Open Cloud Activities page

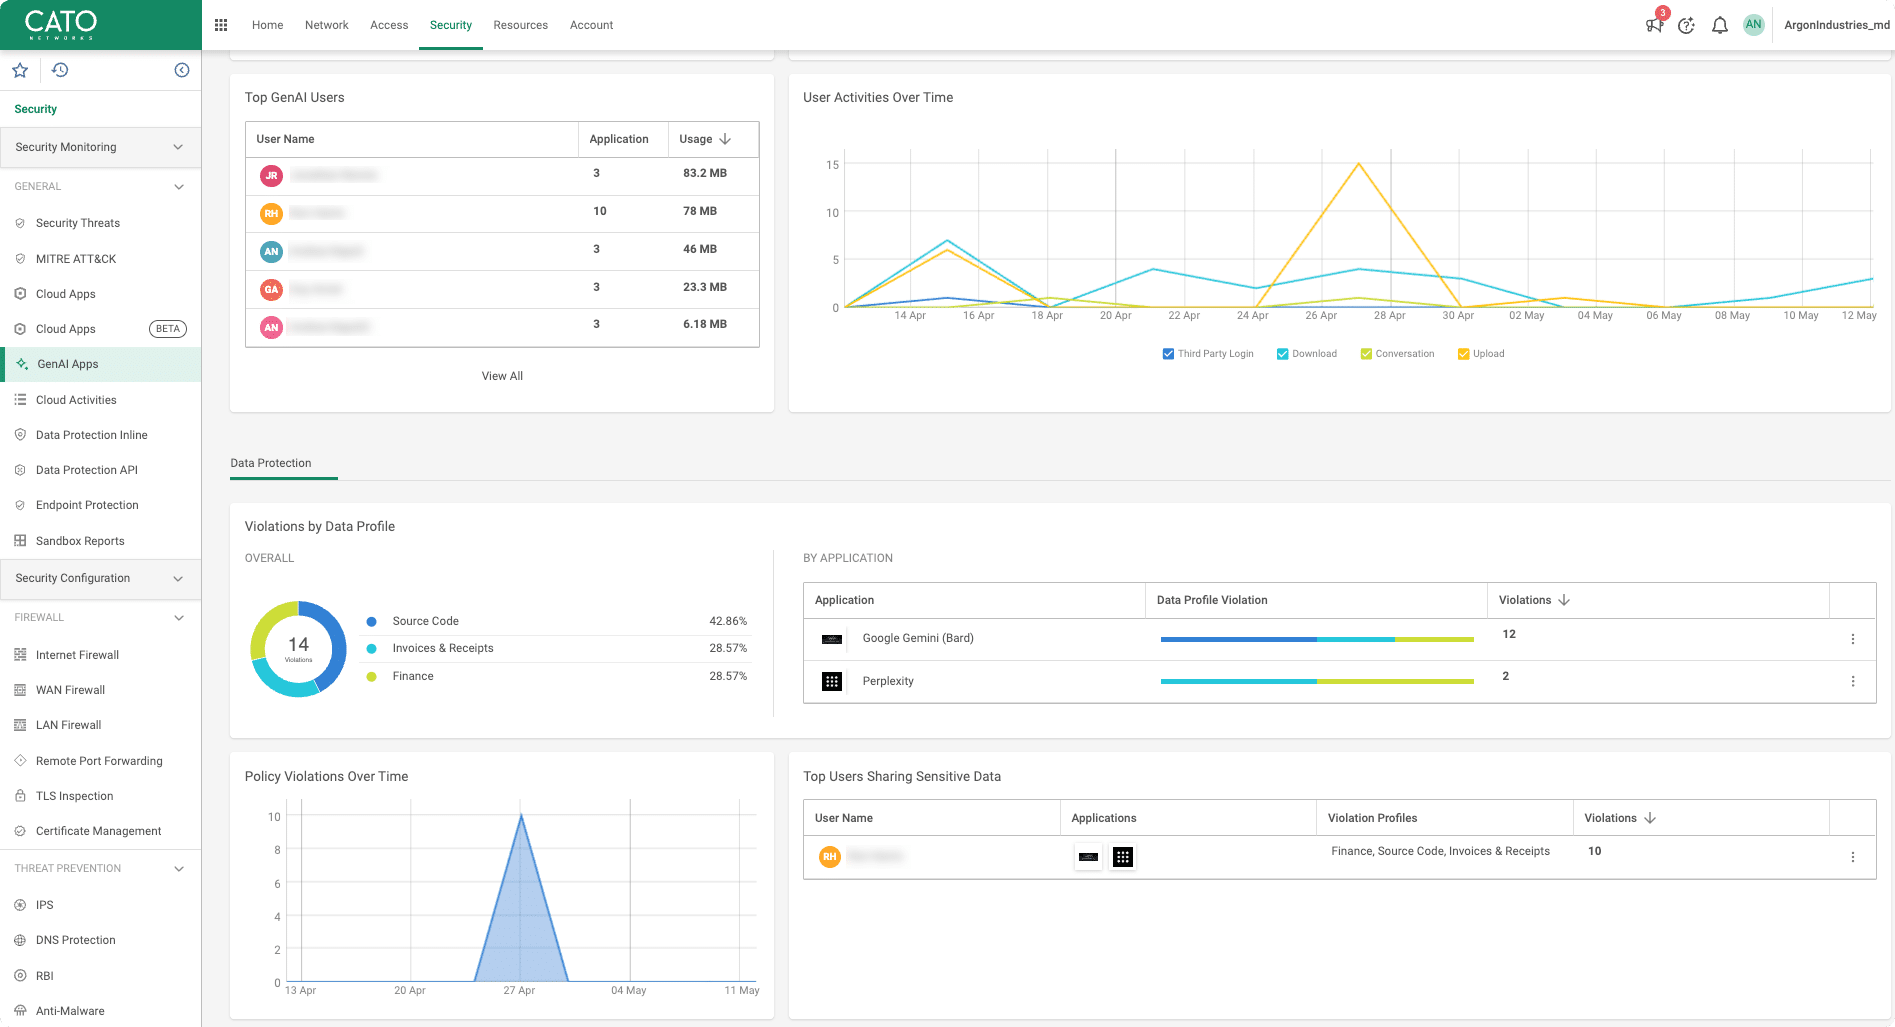76,400
